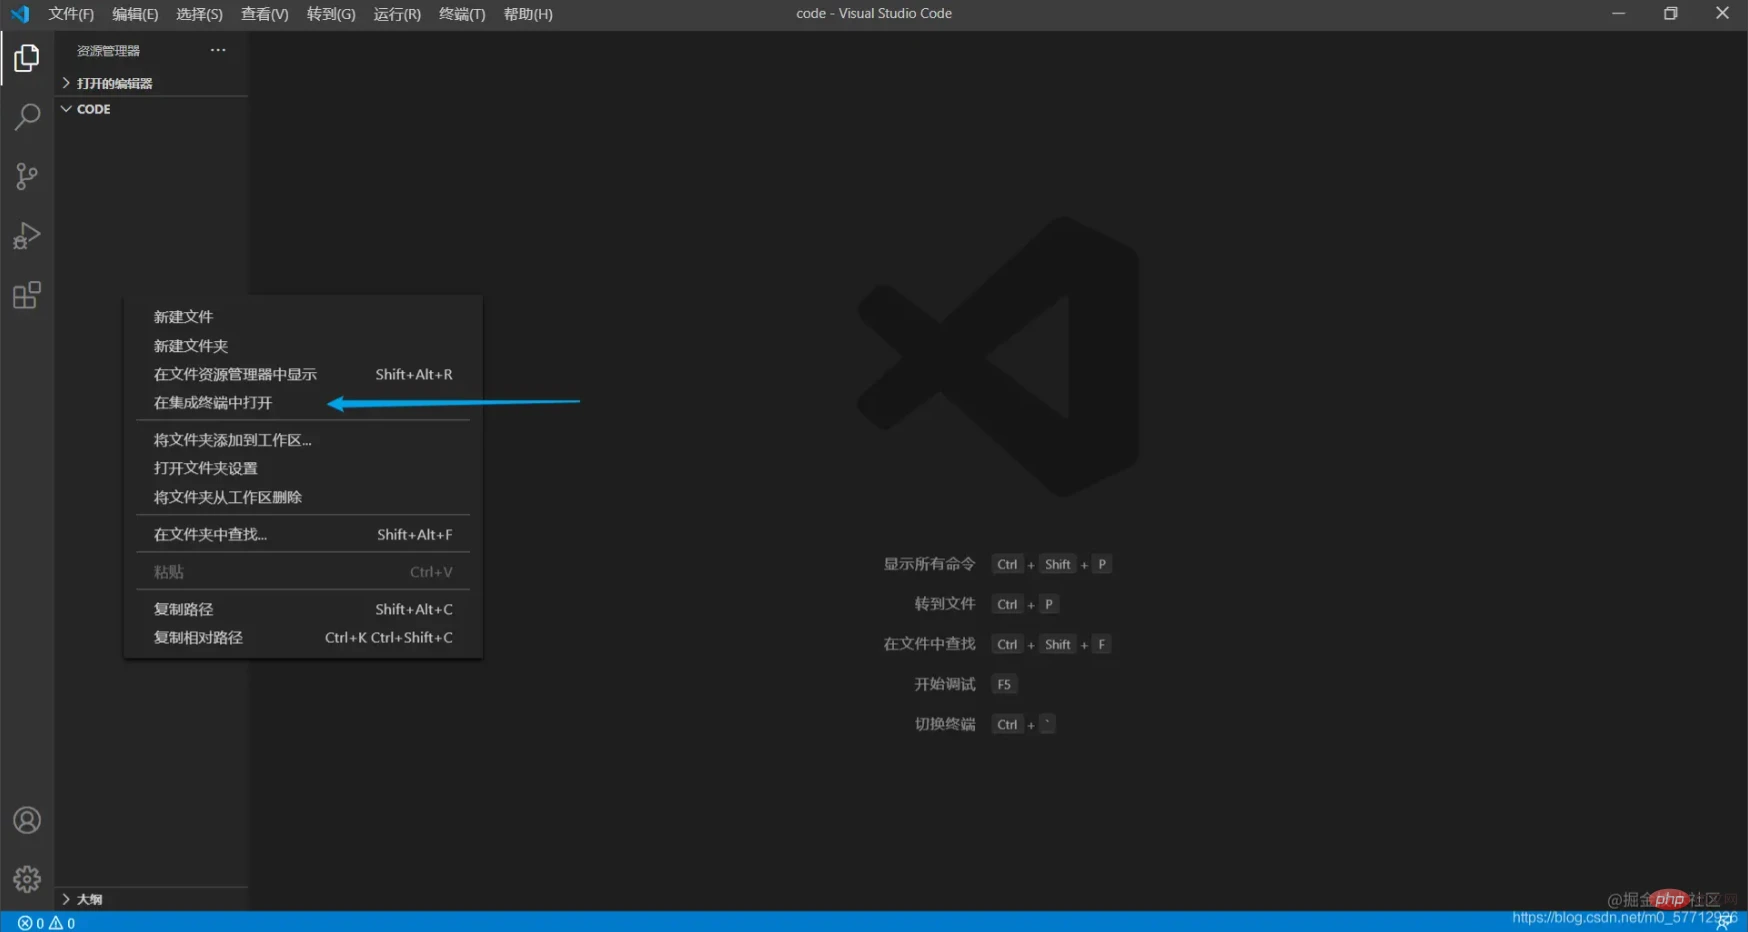Choose 新建文件夹 from context menu
The width and height of the screenshot is (1748, 932).
pos(303,346)
